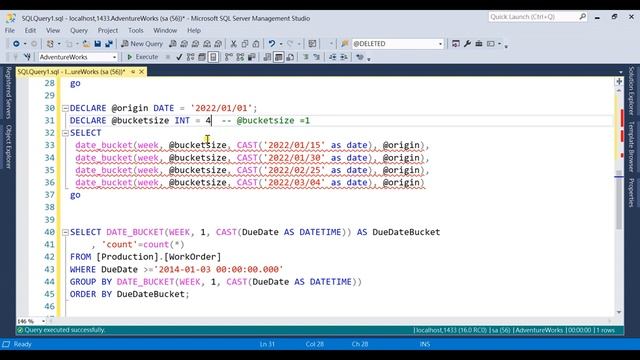Click the Paste icon

pyautogui.click(x=256, y=44)
